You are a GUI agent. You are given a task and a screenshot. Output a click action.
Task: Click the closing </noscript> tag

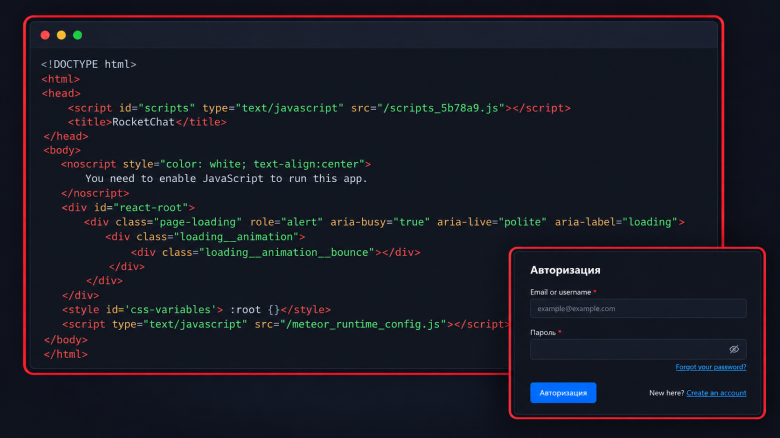click(x=95, y=193)
